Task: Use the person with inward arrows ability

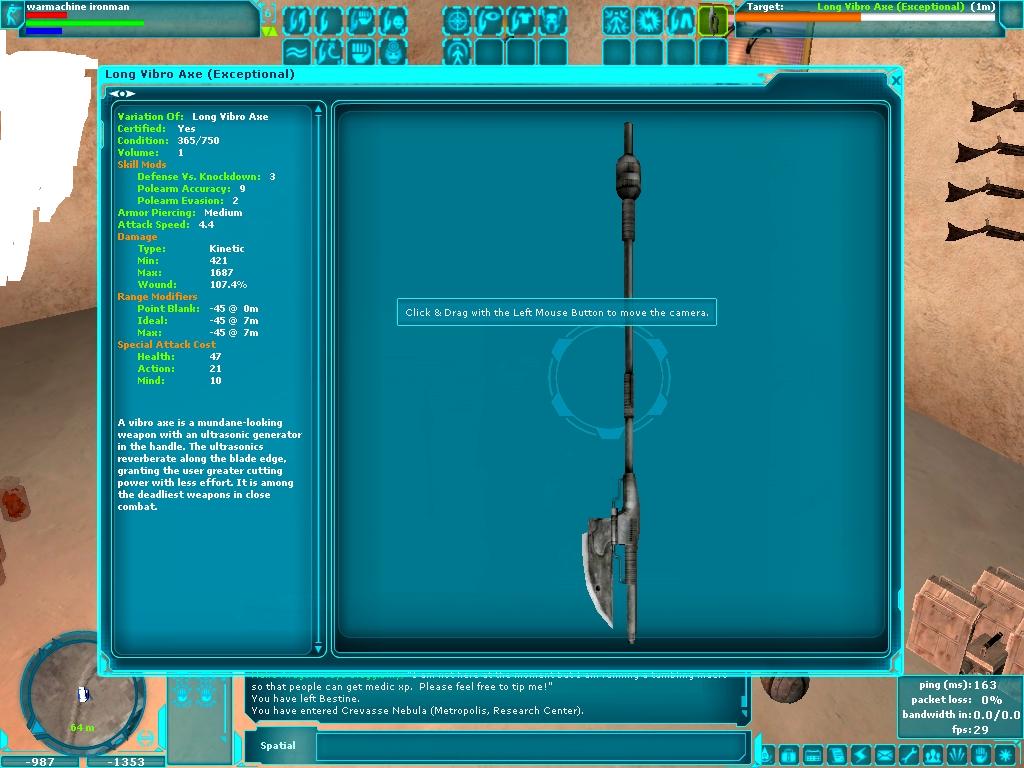Action: [616, 21]
